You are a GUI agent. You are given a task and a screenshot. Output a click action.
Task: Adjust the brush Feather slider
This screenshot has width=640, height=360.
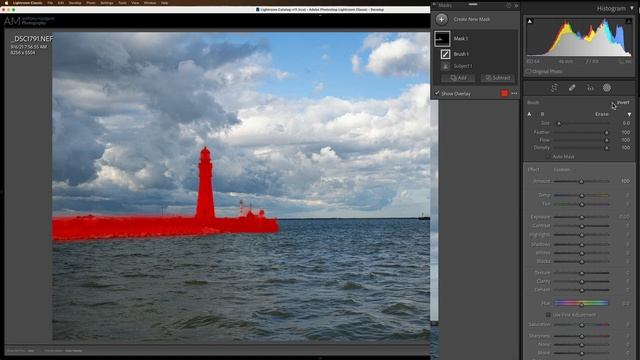(581, 132)
